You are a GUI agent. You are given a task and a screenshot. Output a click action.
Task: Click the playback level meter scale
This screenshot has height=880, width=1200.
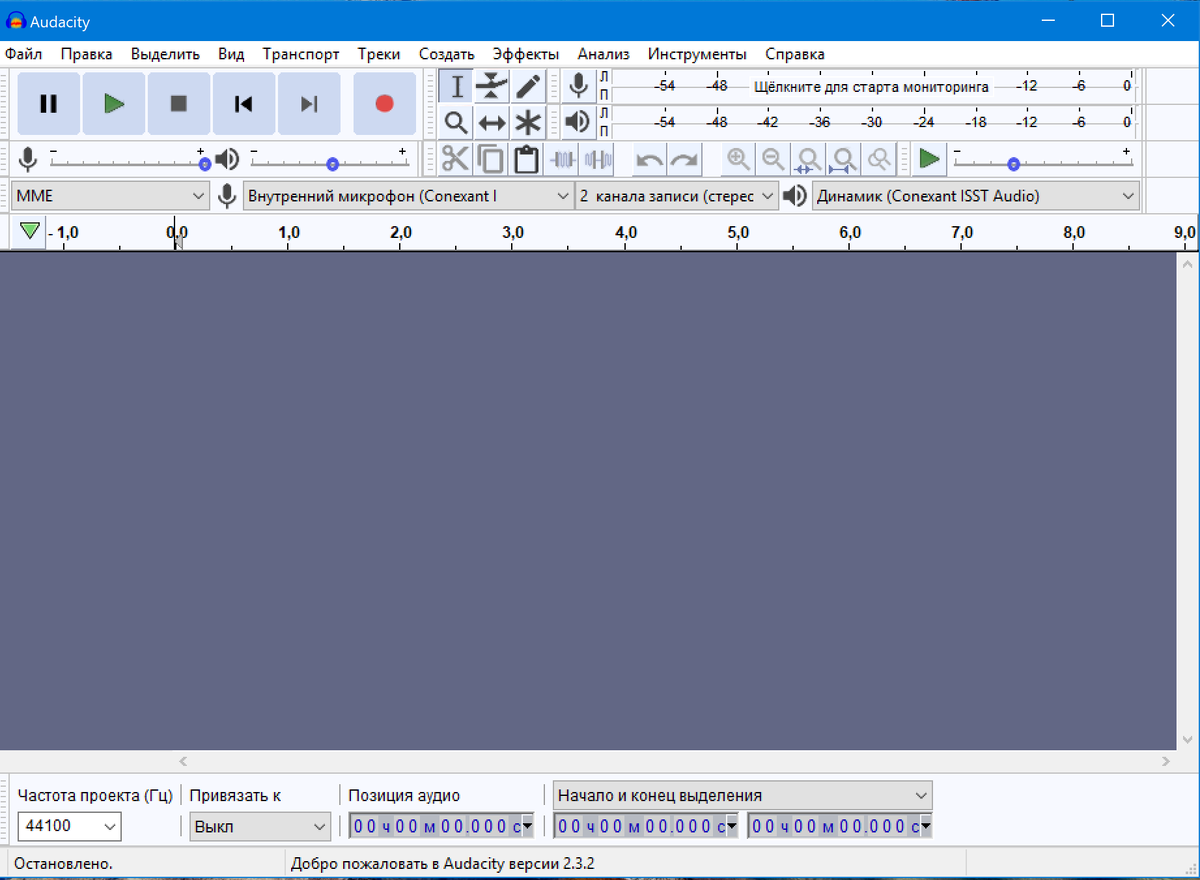pyautogui.click(x=872, y=123)
